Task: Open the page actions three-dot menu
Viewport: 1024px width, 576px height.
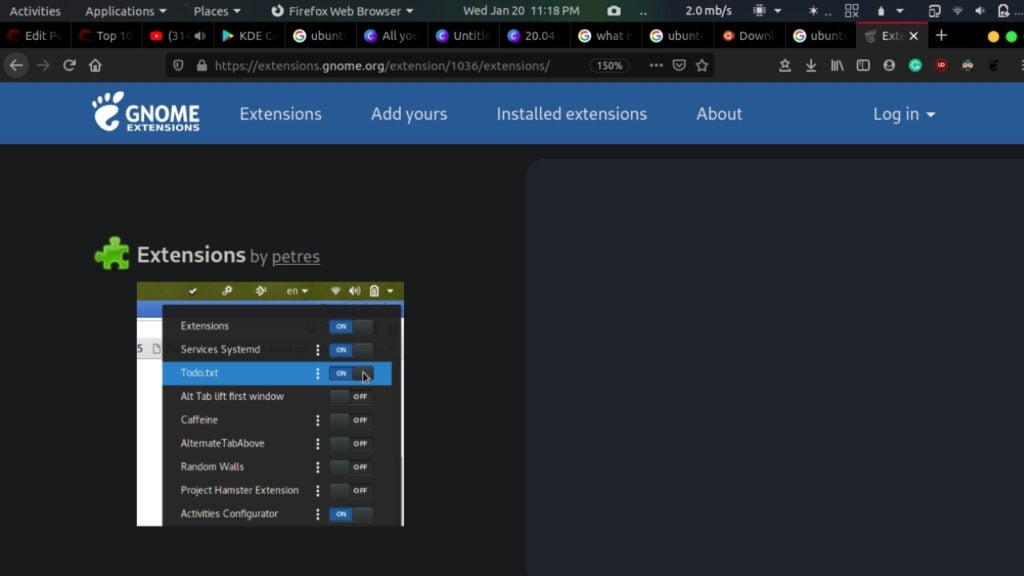Action: [656, 65]
